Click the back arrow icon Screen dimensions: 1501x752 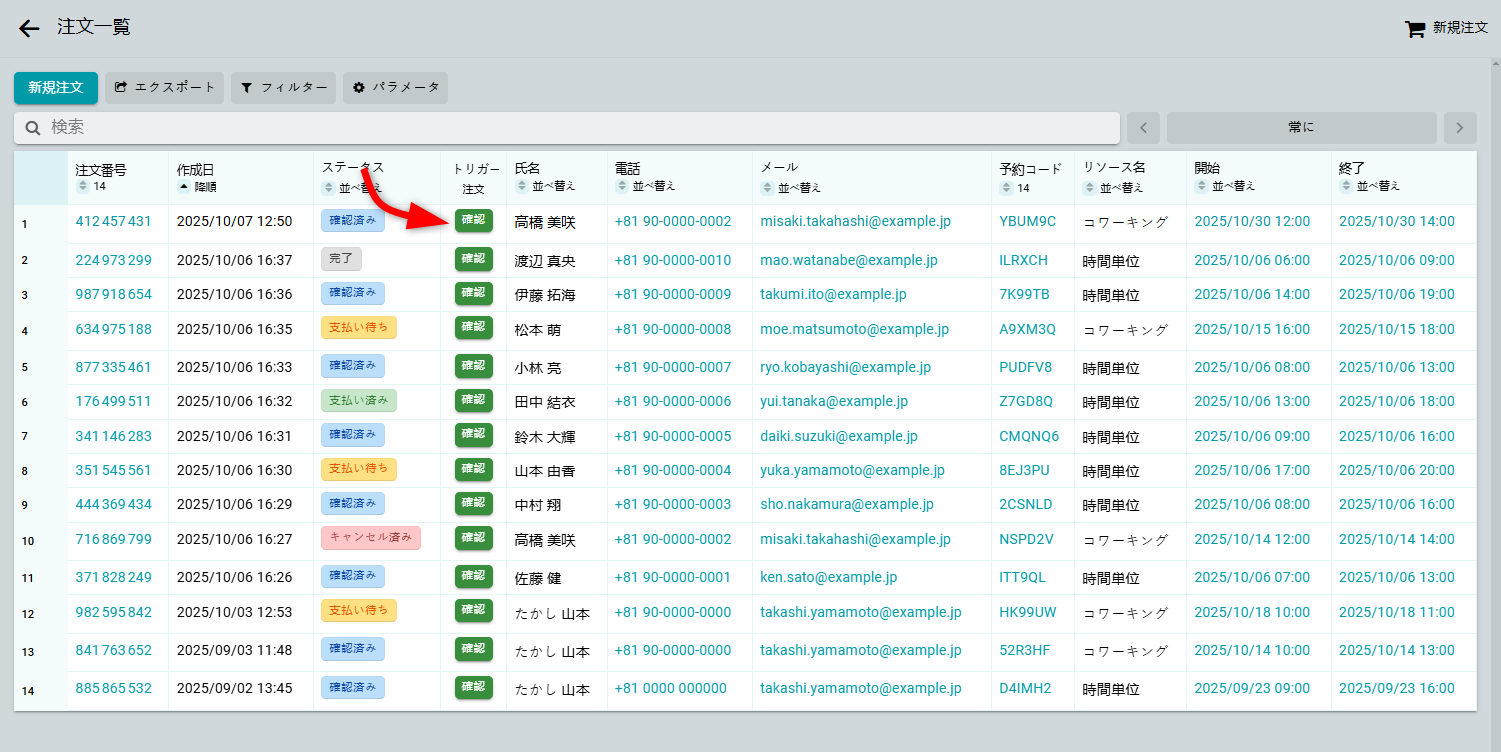coord(29,28)
